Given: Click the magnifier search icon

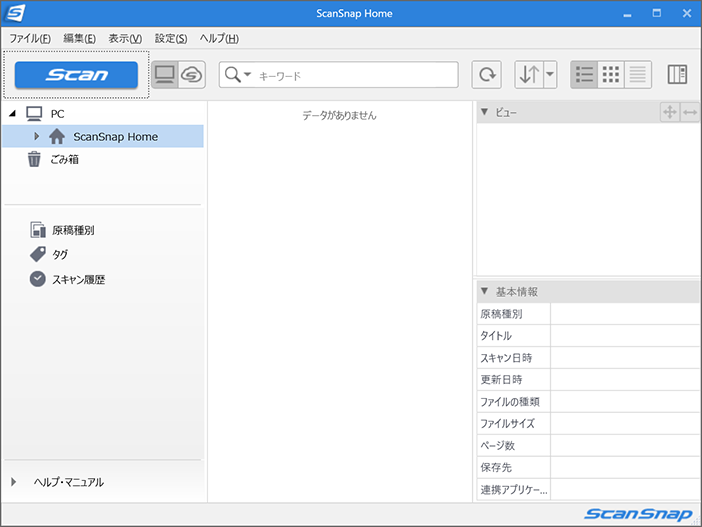Looking at the screenshot, I should click(x=232, y=74).
